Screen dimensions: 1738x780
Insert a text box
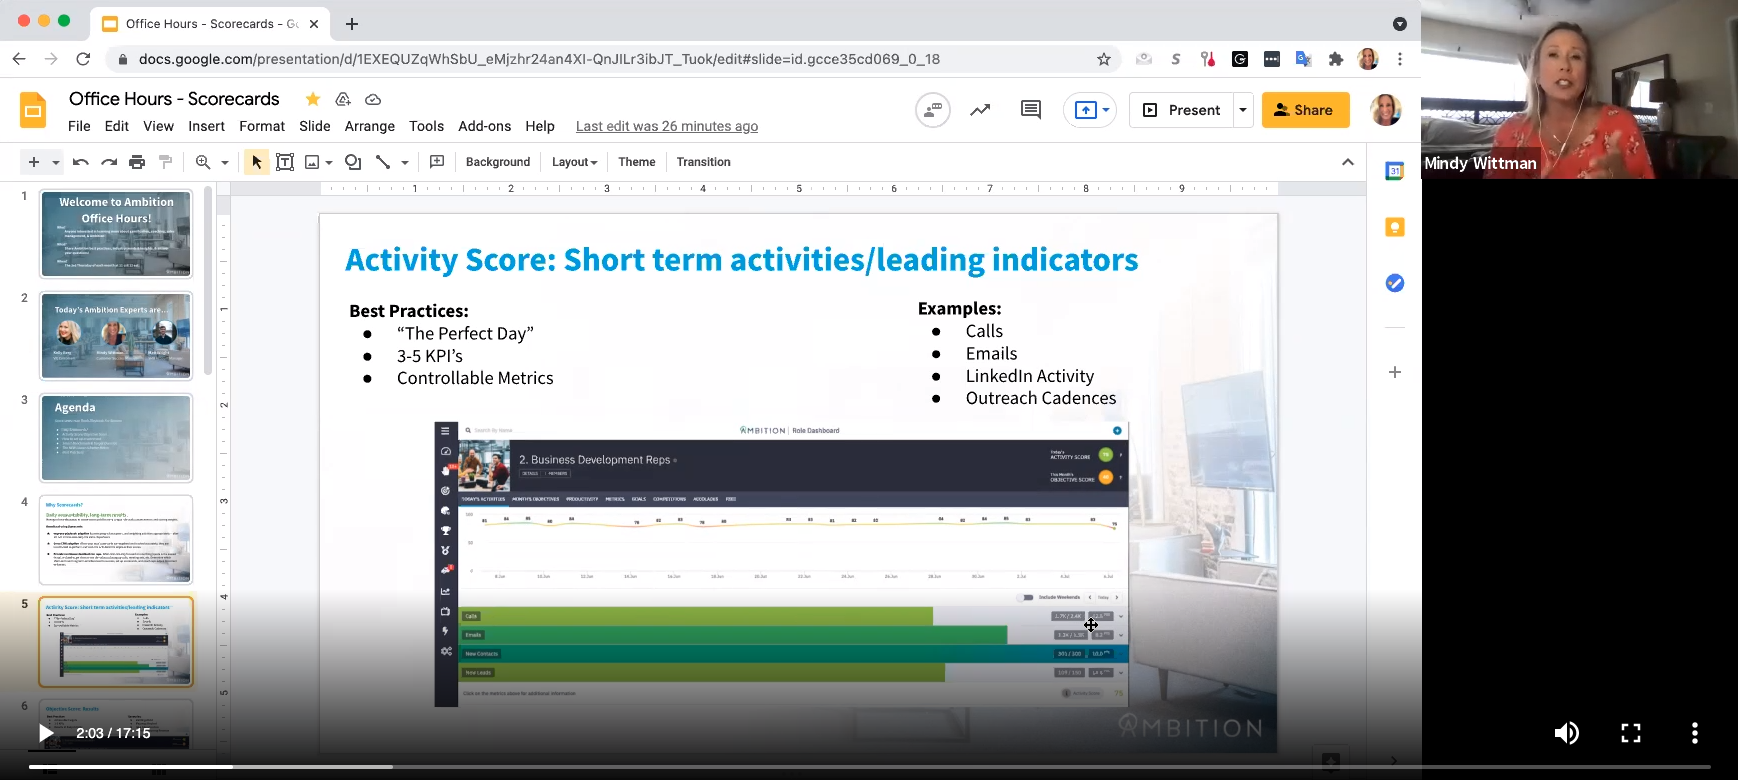285,162
